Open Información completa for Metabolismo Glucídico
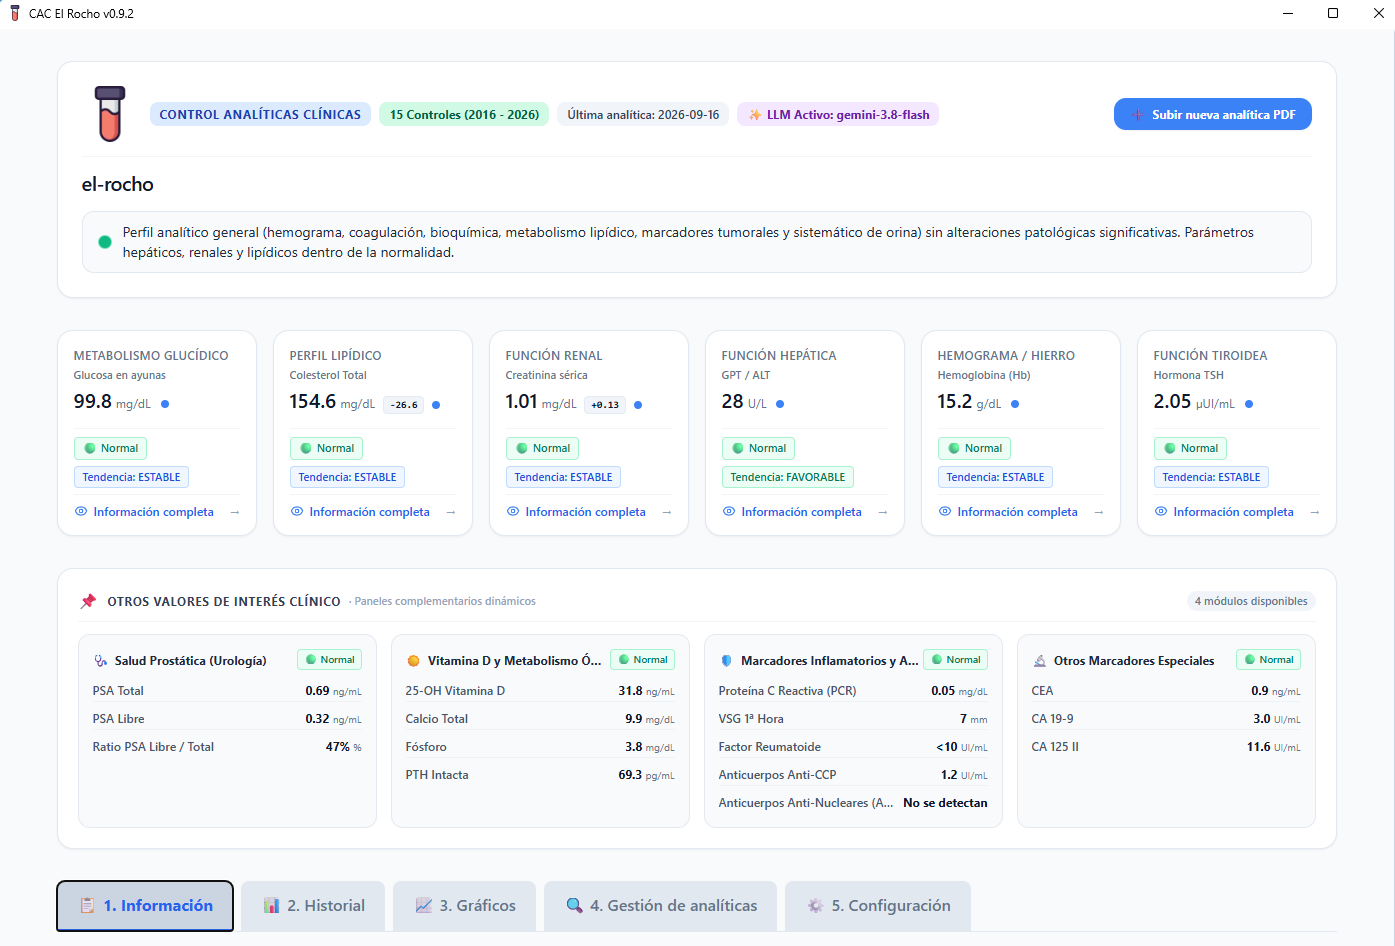The image size is (1395, 946). [x=157, y=512]
